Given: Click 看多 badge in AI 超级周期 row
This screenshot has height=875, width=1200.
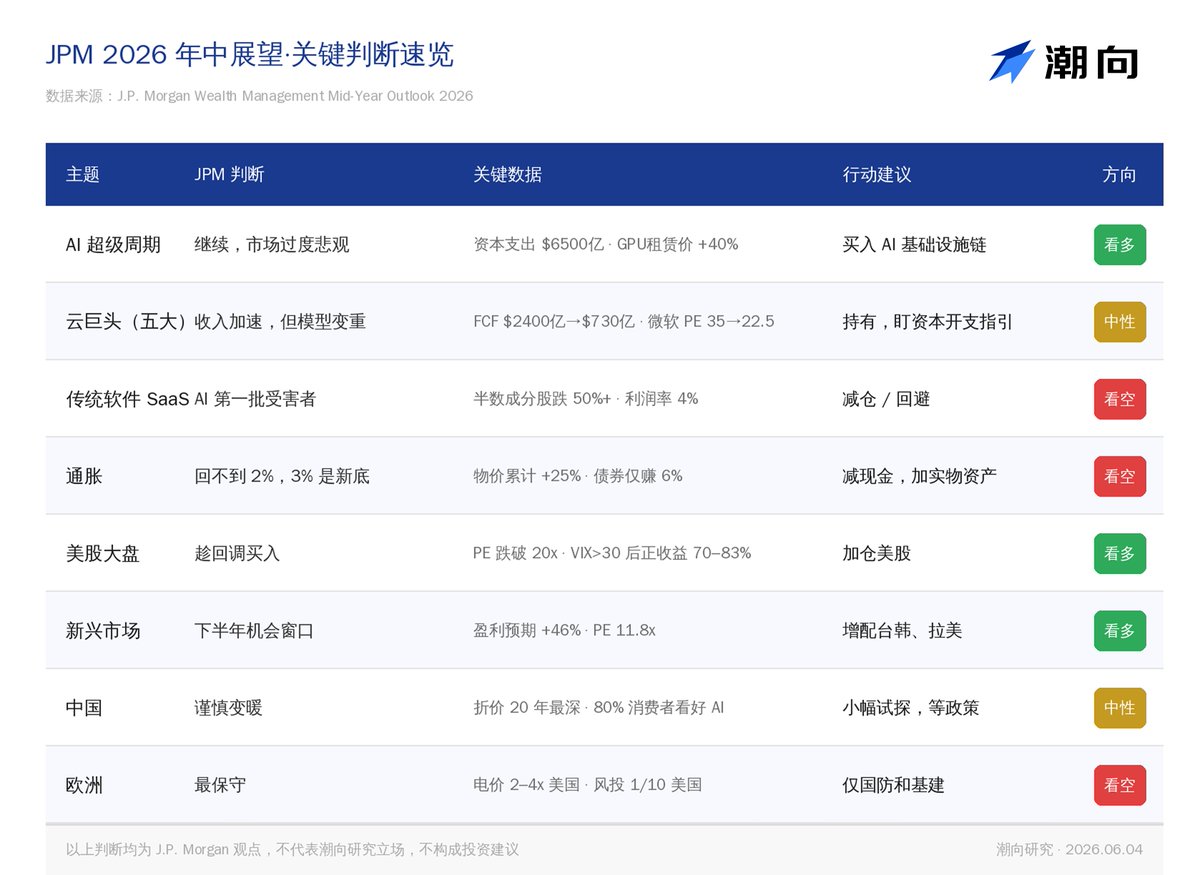Looking at the screenshot, I should click(x=1120, y=245).
